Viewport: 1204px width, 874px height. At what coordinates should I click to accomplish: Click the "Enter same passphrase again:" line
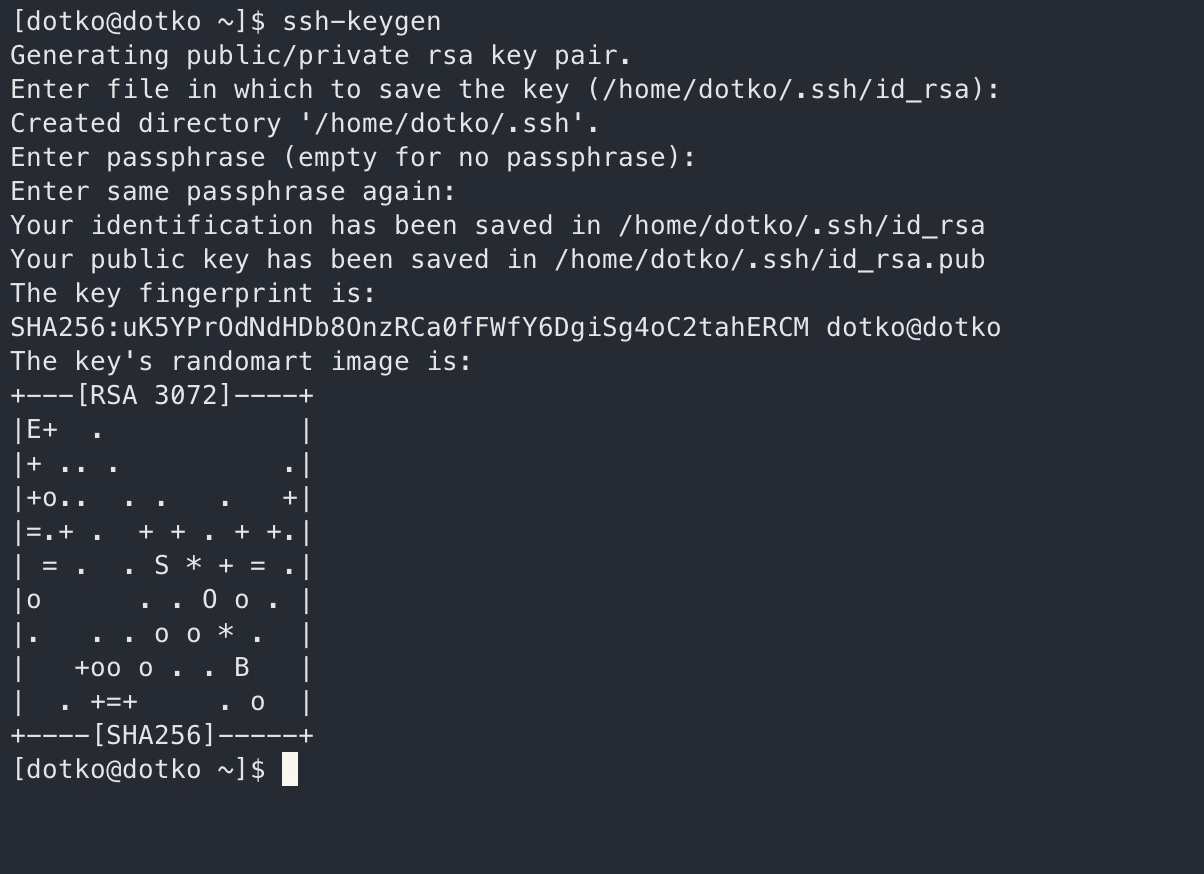pyautogui.click(x=233, y=191)
